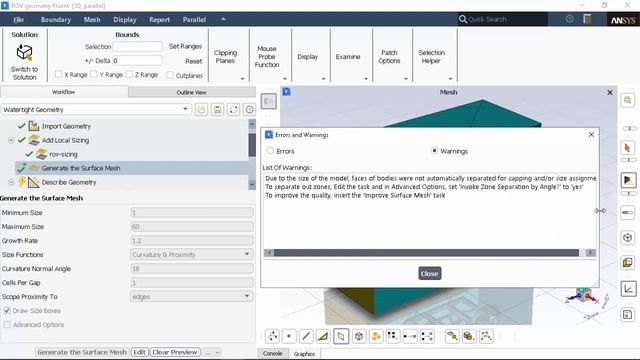Image resolution: width=640 pixels, height=360 pixels.
Task: Click the stacked squares view icon
Action: (x=628, y=262)
